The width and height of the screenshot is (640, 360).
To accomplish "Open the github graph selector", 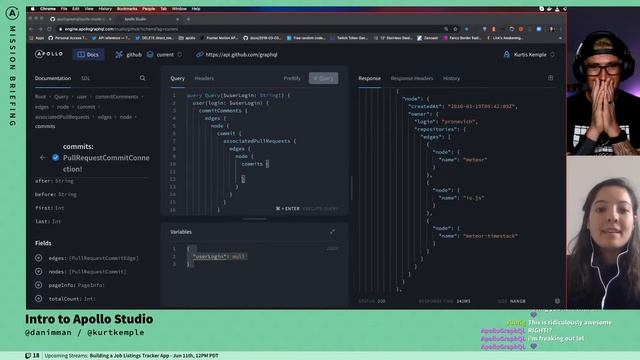I will pyautogui.click(x=129, y=54).
